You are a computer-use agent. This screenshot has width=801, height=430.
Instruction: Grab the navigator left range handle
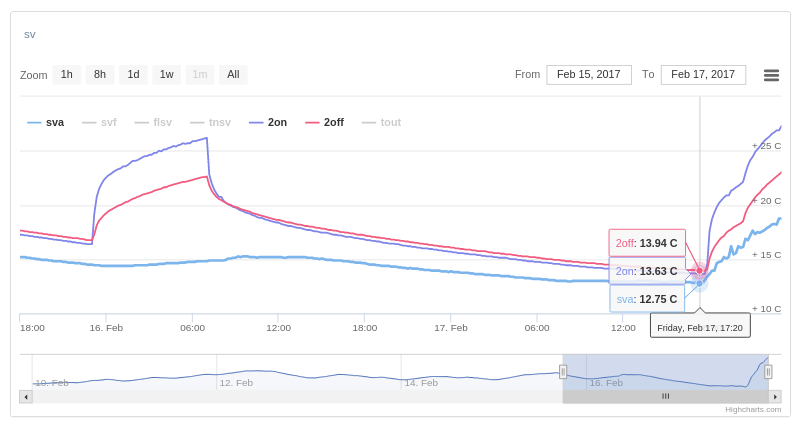point(563,372)
